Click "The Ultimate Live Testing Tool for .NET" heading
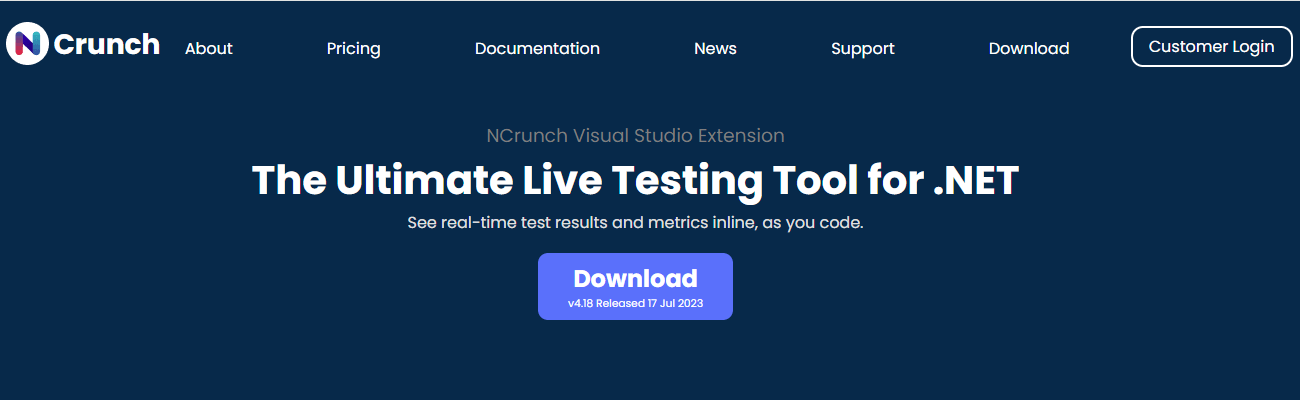This screenshot has height=400, width=1300. pyautogui.click(x=635, y=180)
